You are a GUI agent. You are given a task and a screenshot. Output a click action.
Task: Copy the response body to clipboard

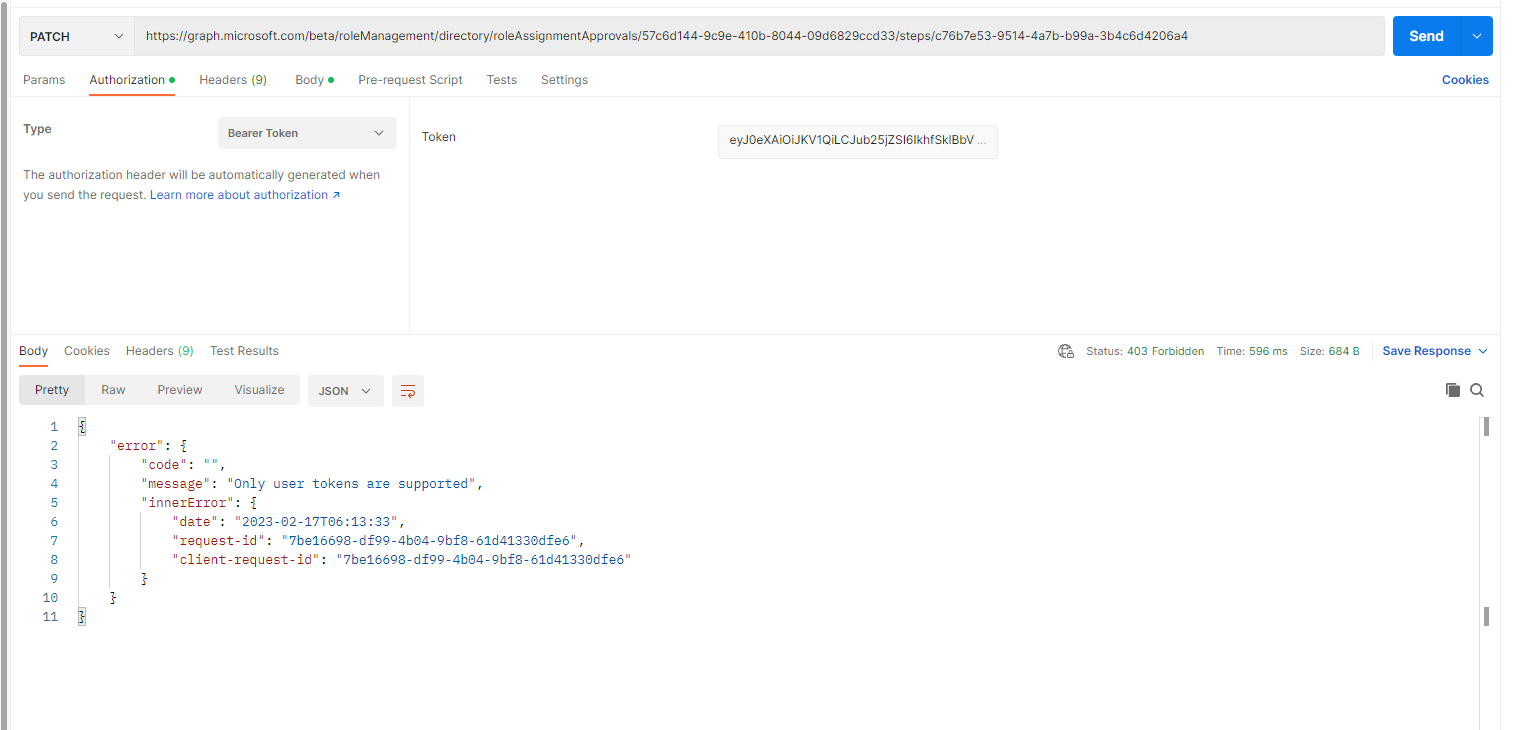(x=1452, y=390)
